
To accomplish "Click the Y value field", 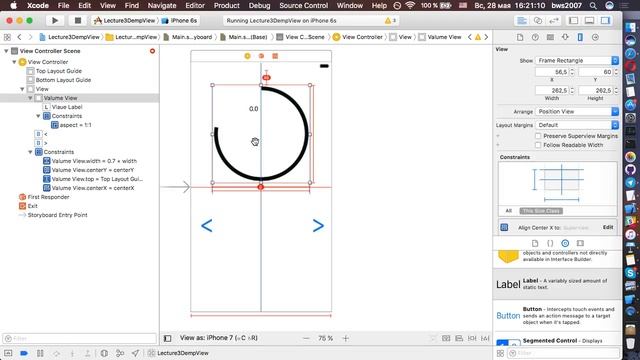I will pos(596,72).
